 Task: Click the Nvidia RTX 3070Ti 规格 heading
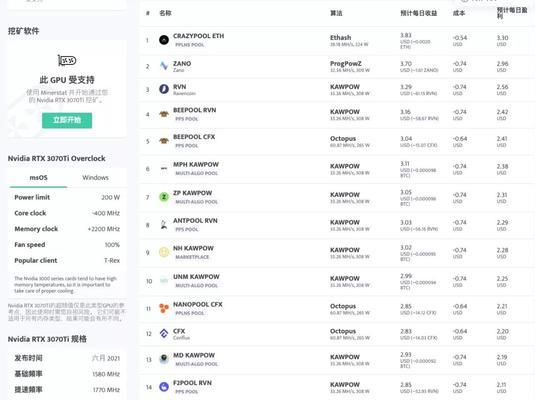[x=47, y=339]
